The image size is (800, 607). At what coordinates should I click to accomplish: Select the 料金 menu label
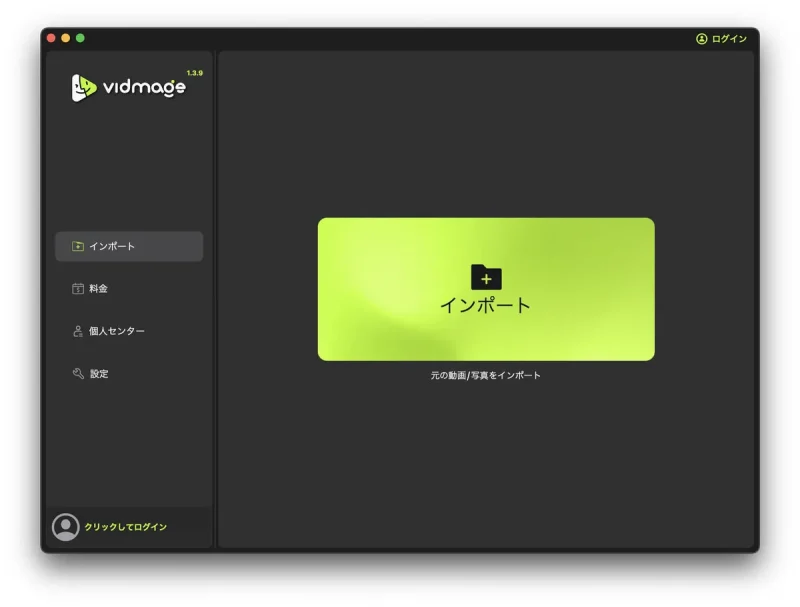pyautogui.click(x=98, y=289)
